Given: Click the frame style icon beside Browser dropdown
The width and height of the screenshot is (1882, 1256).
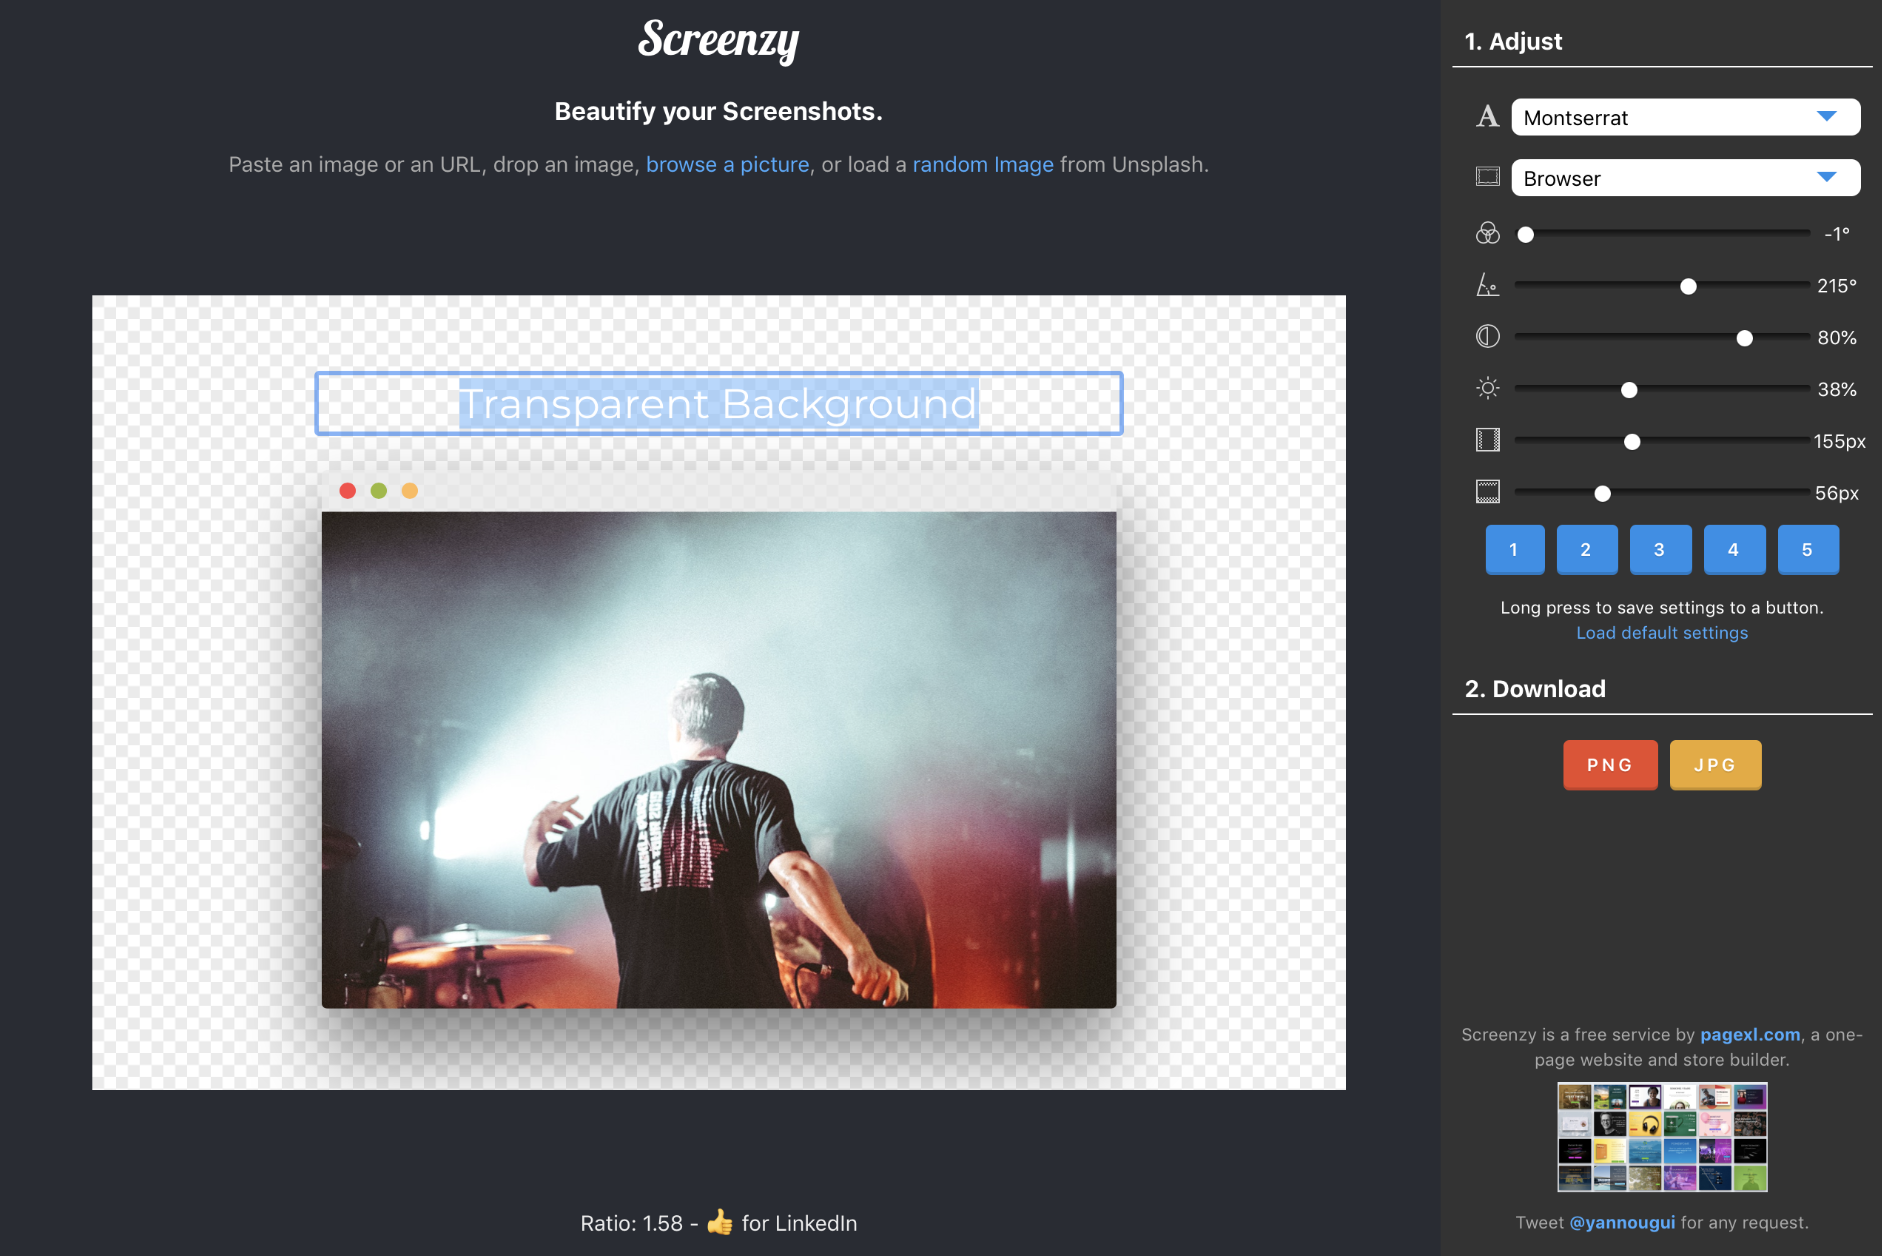Looking at the screenshot, I should [x=1487, y=177].
